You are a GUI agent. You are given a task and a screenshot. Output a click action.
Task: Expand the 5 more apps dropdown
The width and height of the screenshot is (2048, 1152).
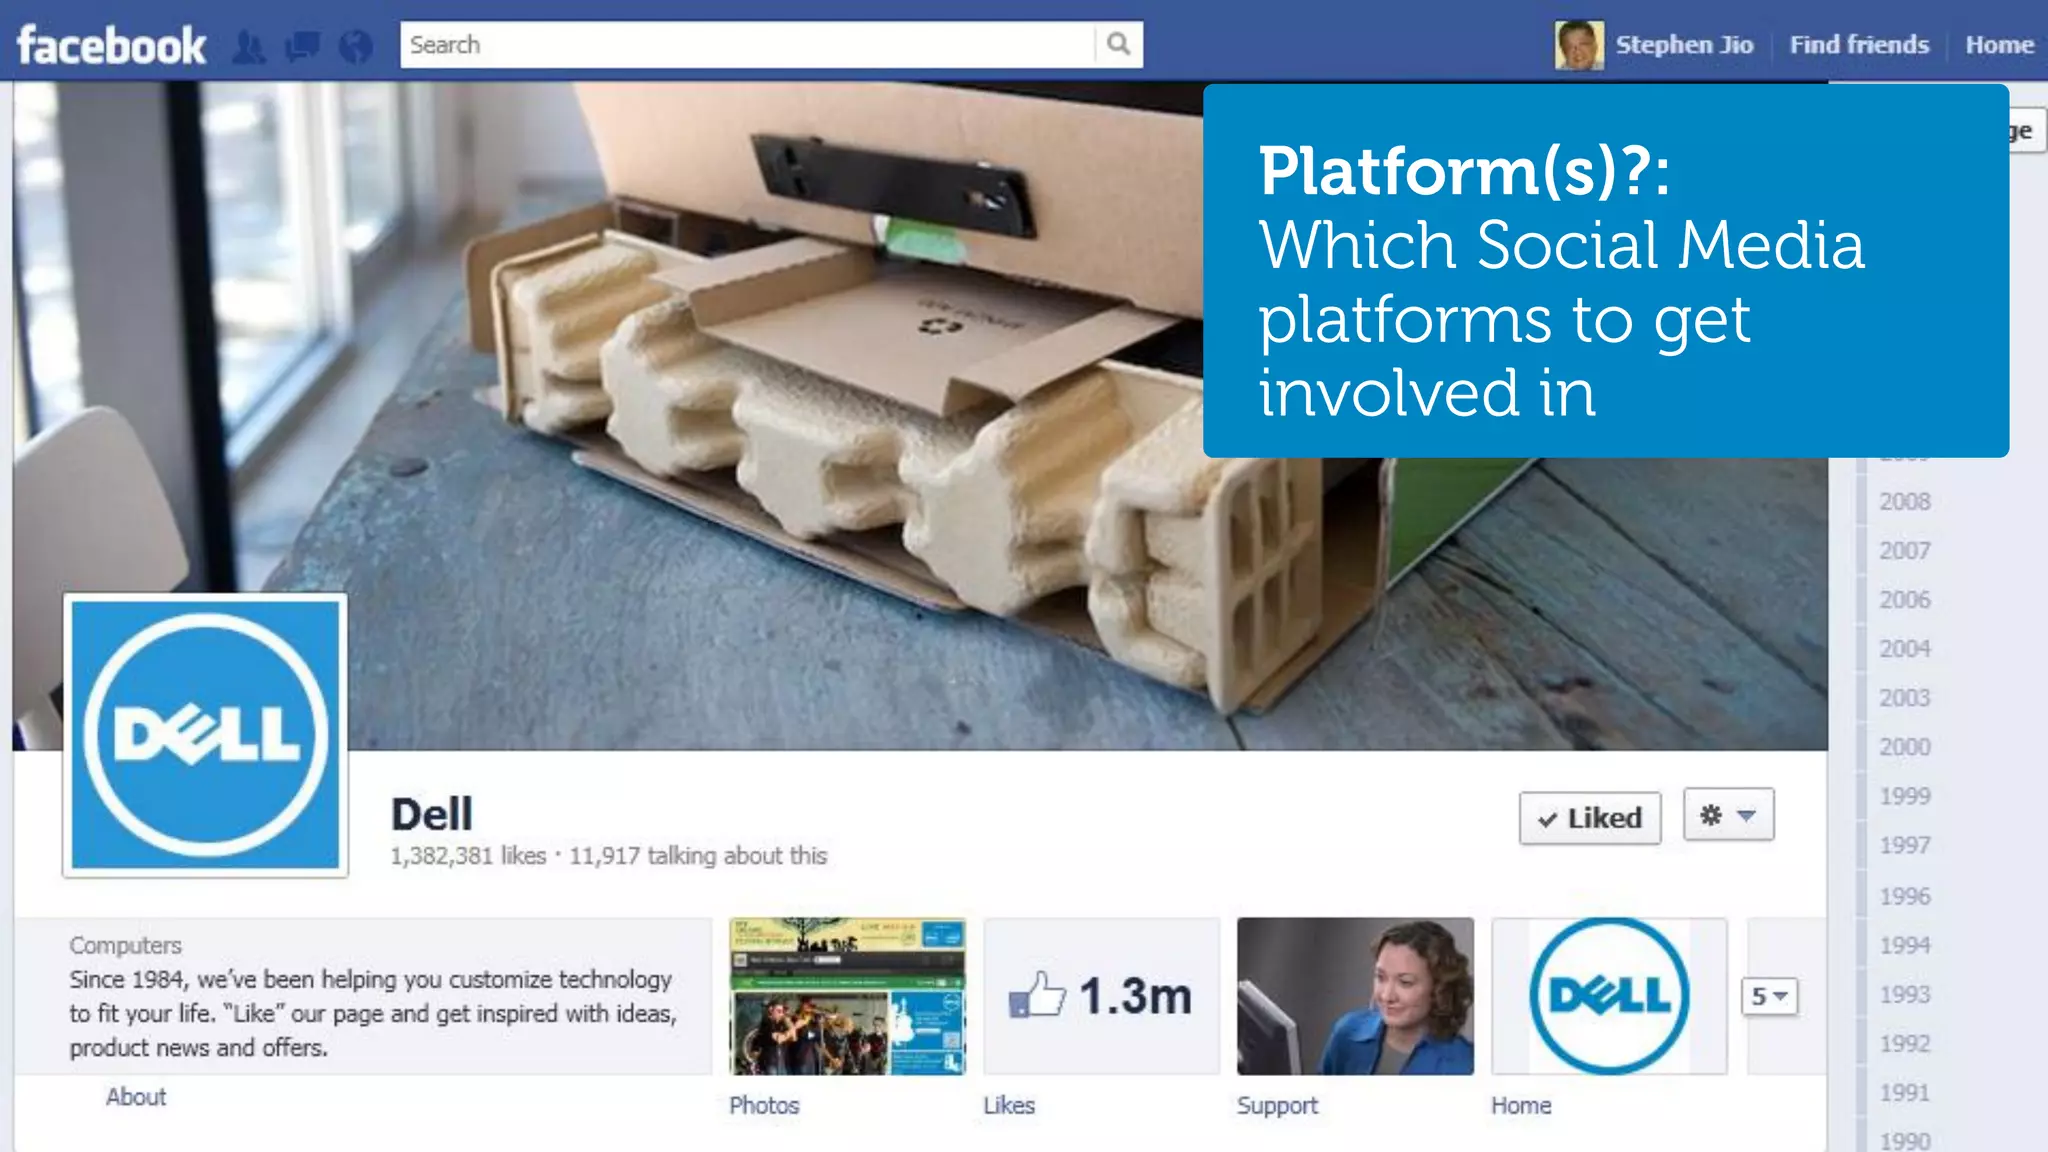click(1769, 996)
